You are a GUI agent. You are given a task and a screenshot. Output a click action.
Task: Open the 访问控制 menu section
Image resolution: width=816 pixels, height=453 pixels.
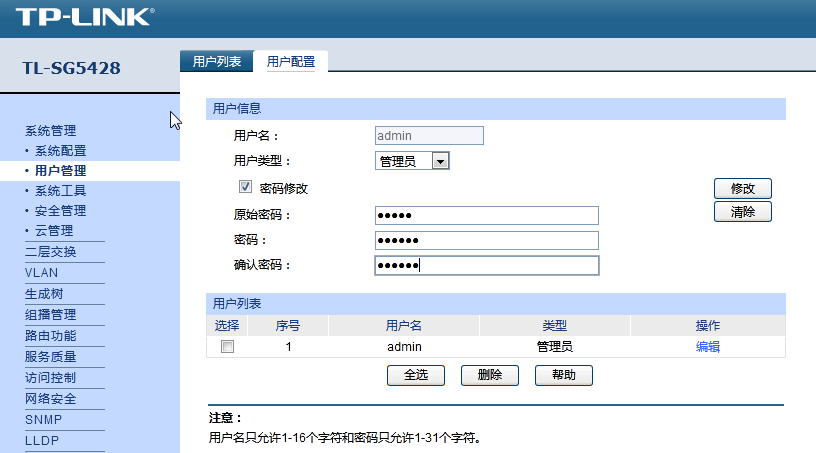tap(50, 378)
